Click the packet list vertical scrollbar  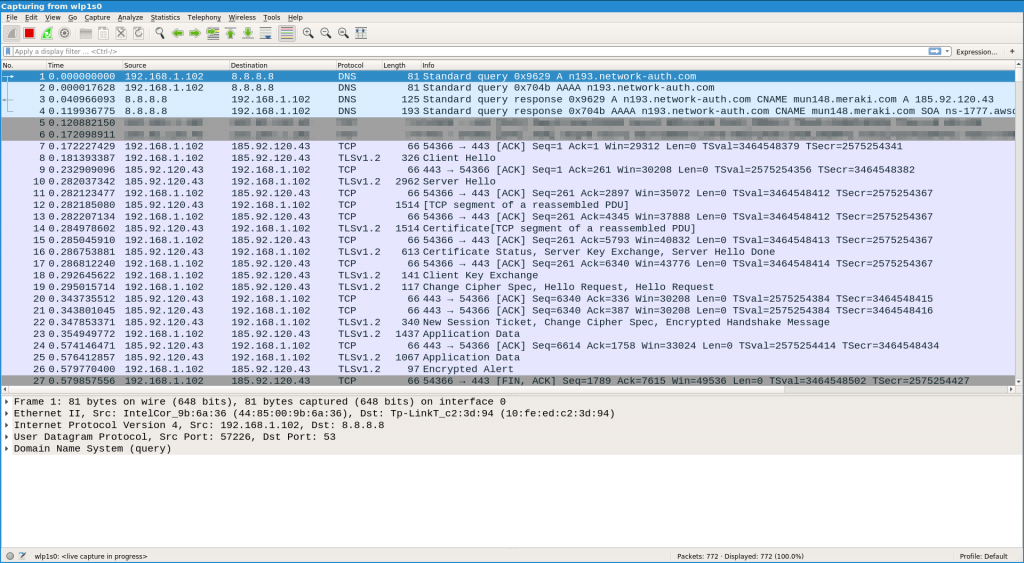(x=1019, y=222)
